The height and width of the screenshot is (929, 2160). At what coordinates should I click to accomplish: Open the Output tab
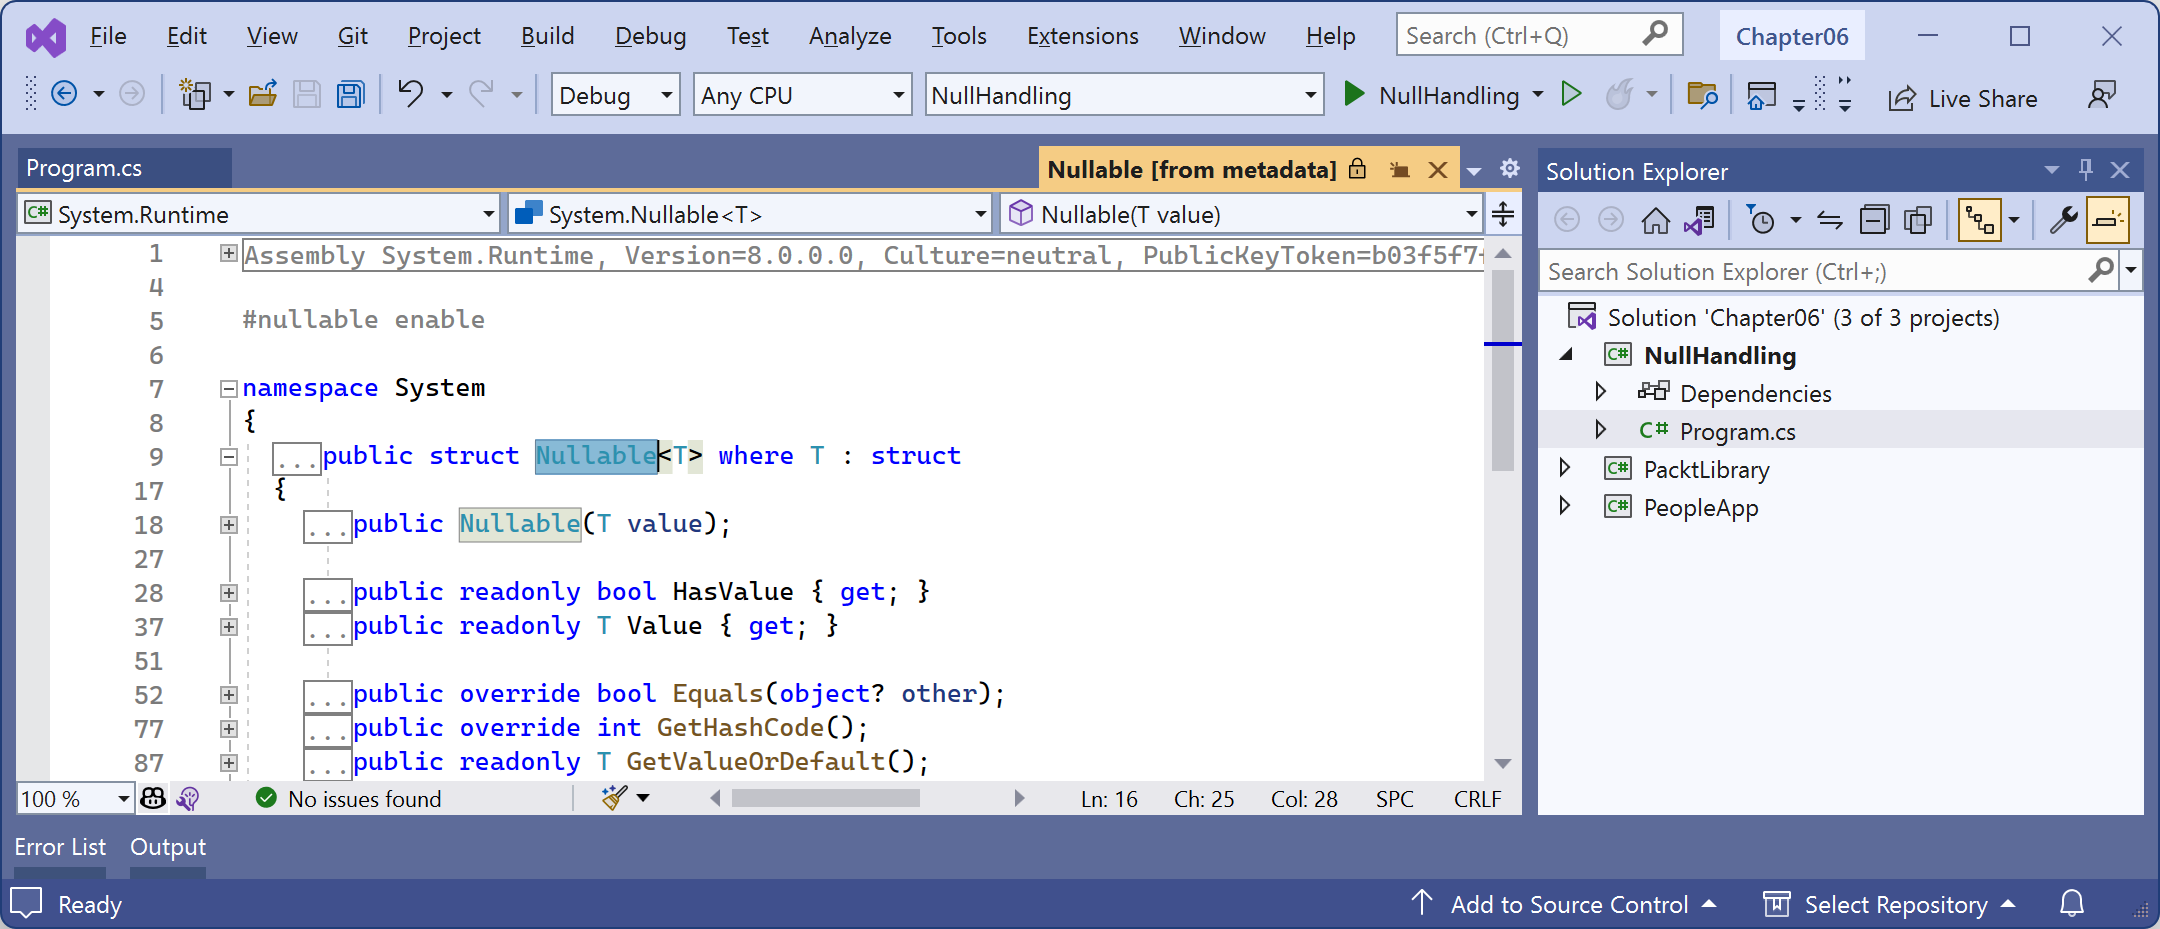(168, 847)
